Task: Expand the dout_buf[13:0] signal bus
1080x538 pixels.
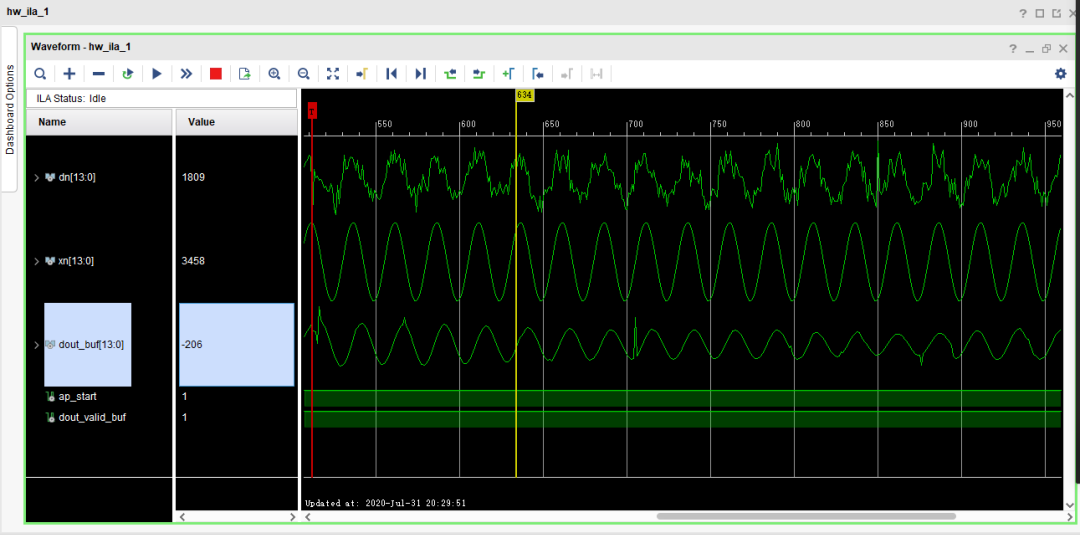Action: 37,345
